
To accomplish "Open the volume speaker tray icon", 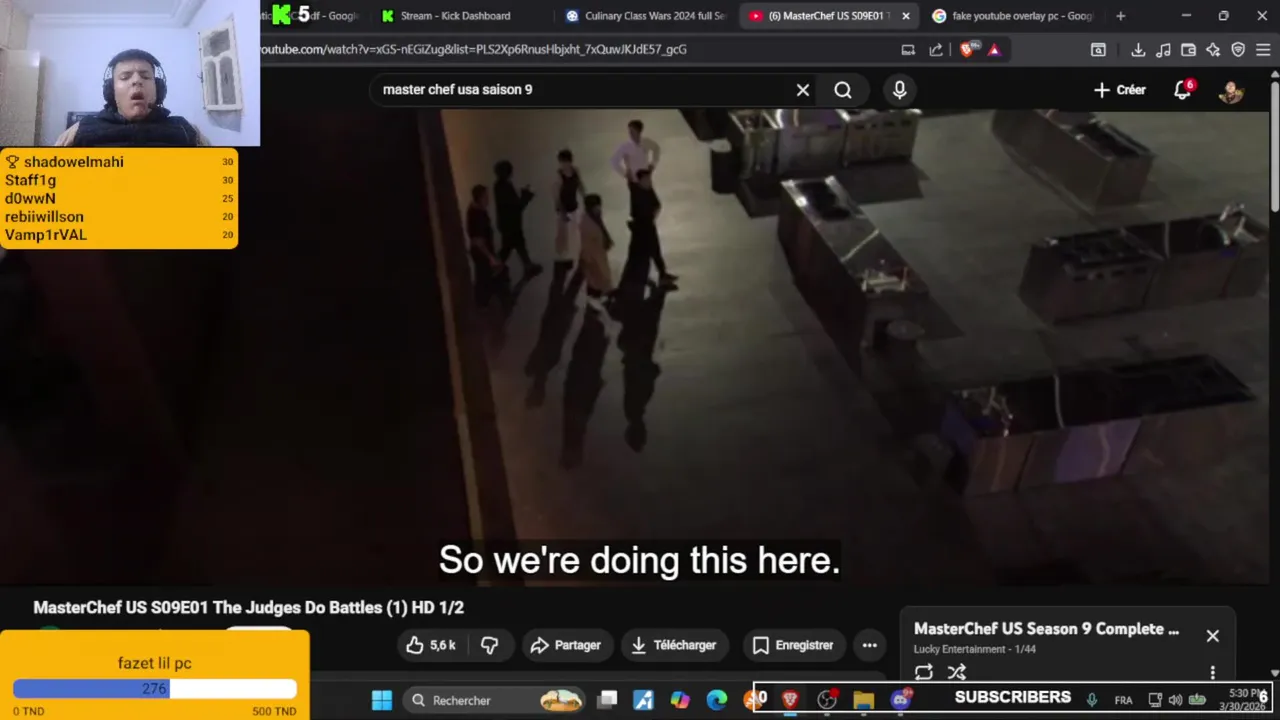I will [x=1175, y=700].
